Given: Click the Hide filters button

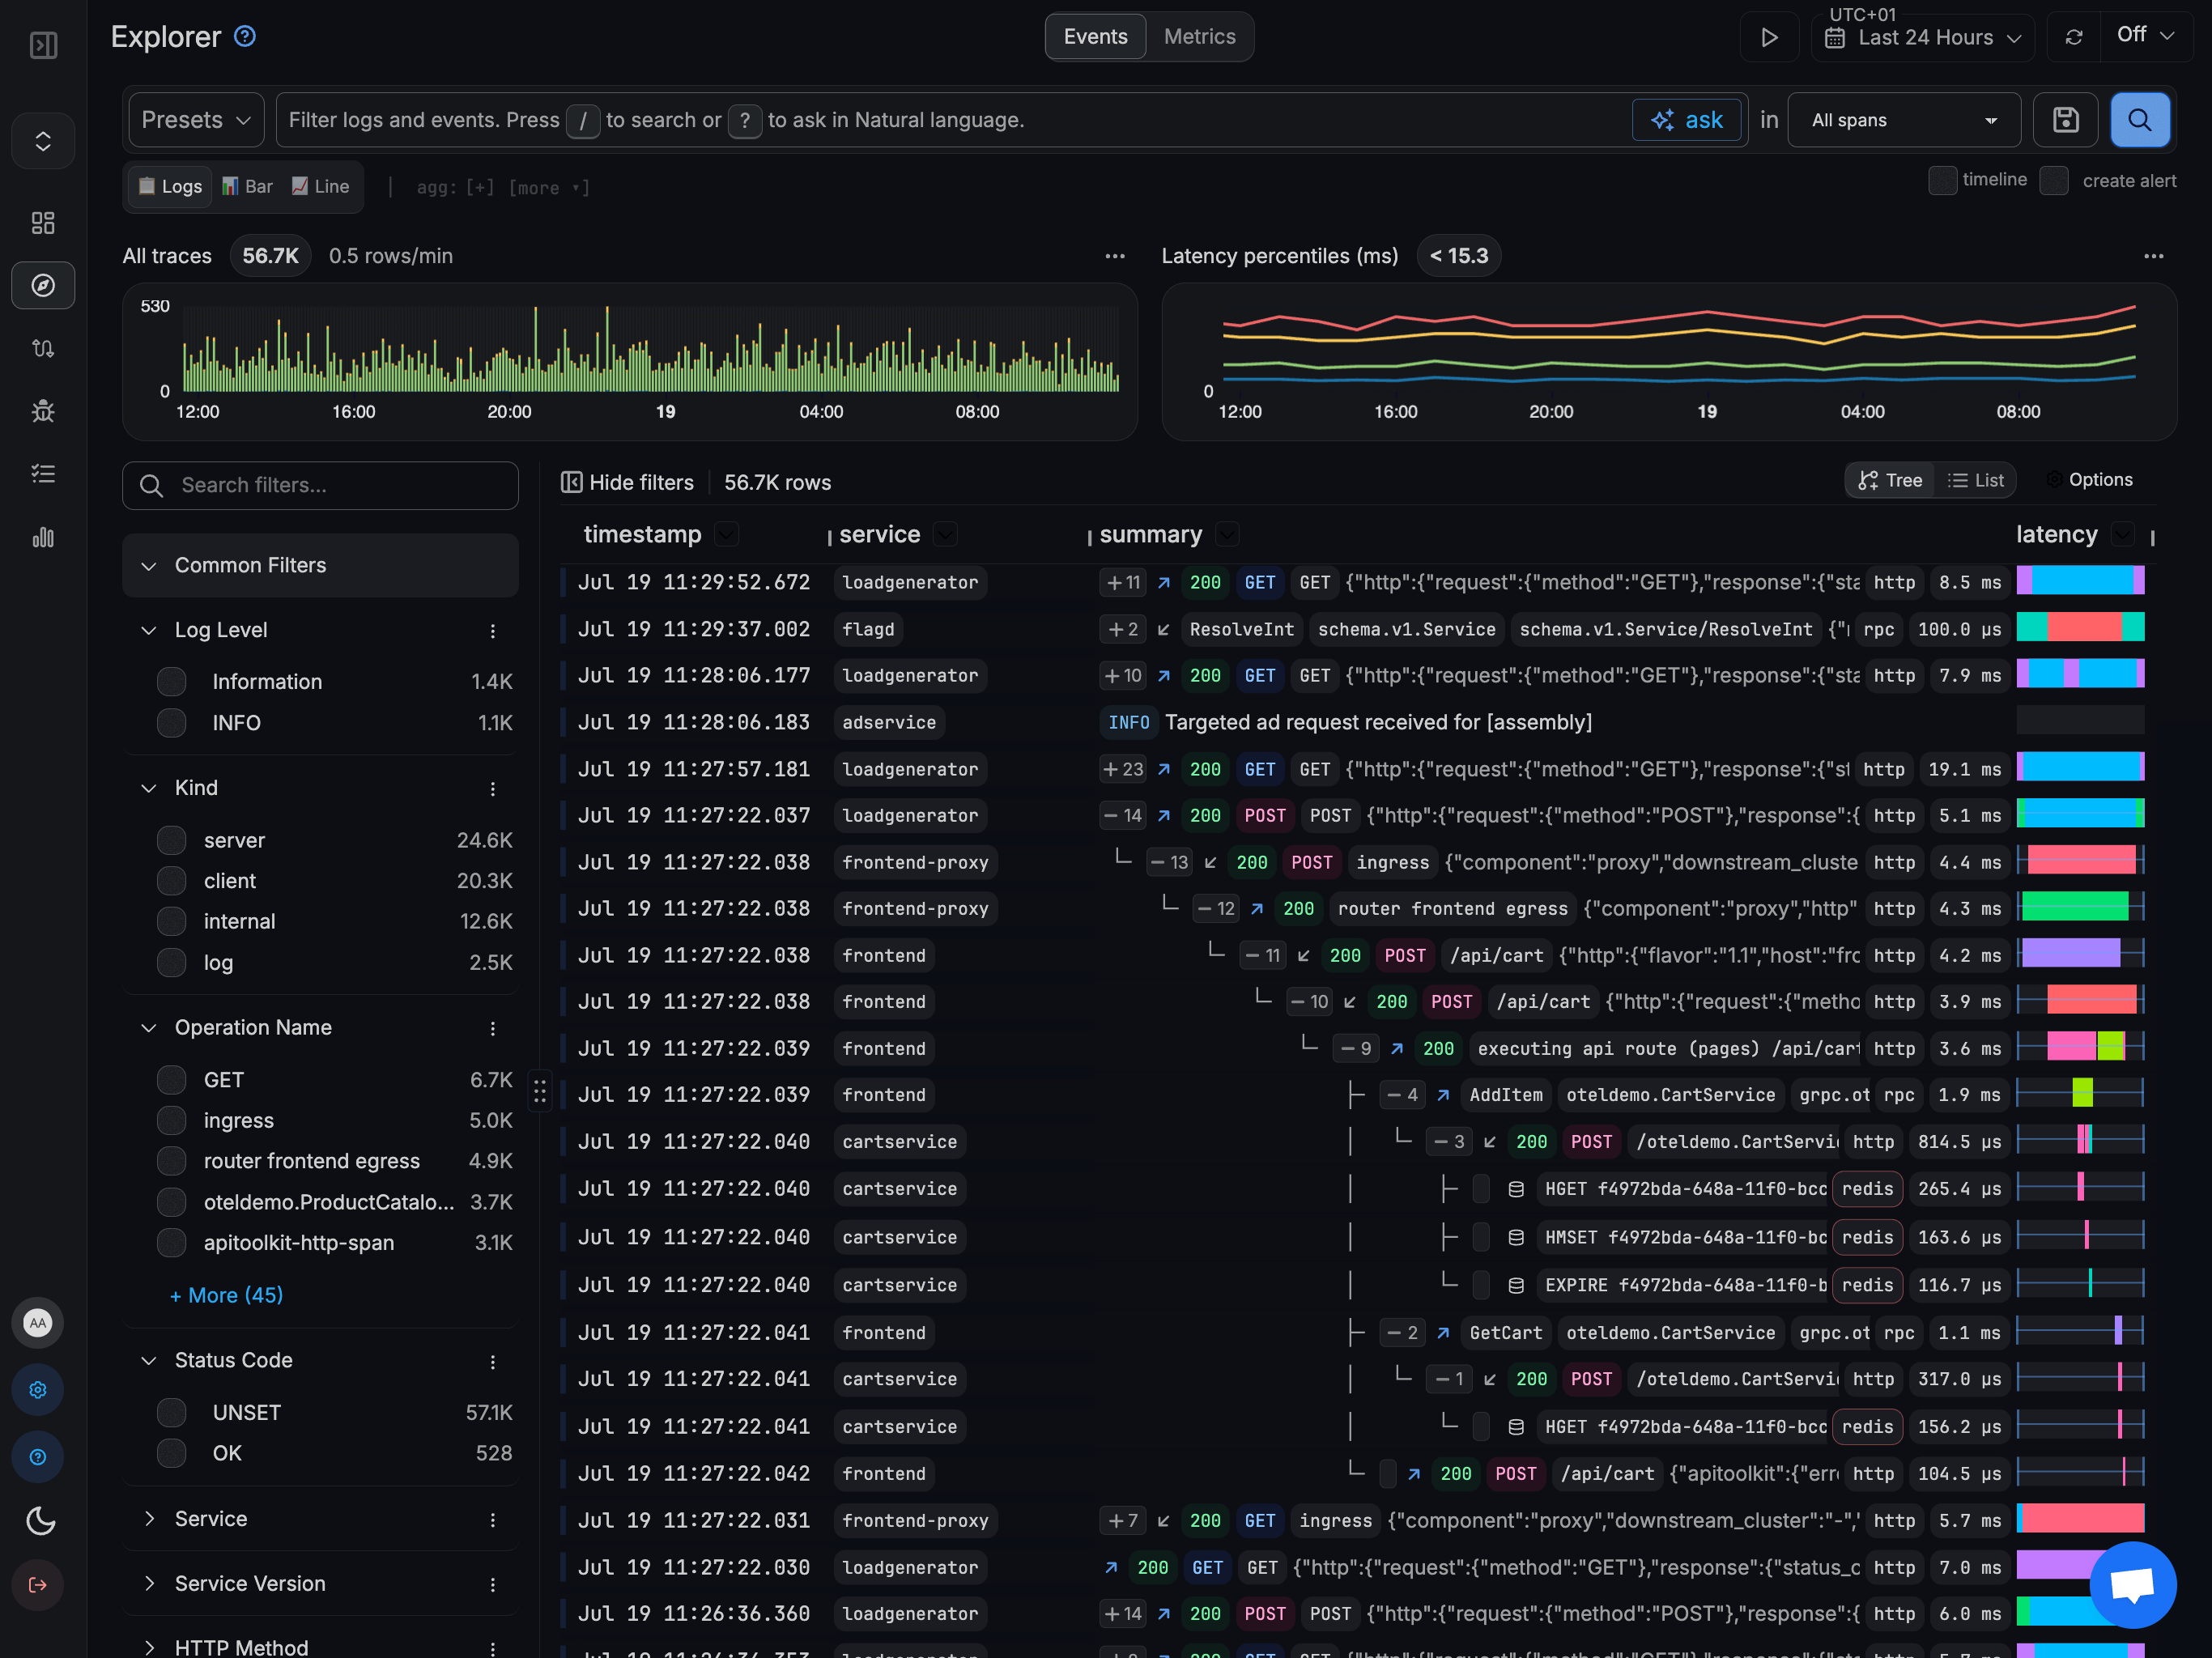Looking at the screenshot, I should 627,483.
